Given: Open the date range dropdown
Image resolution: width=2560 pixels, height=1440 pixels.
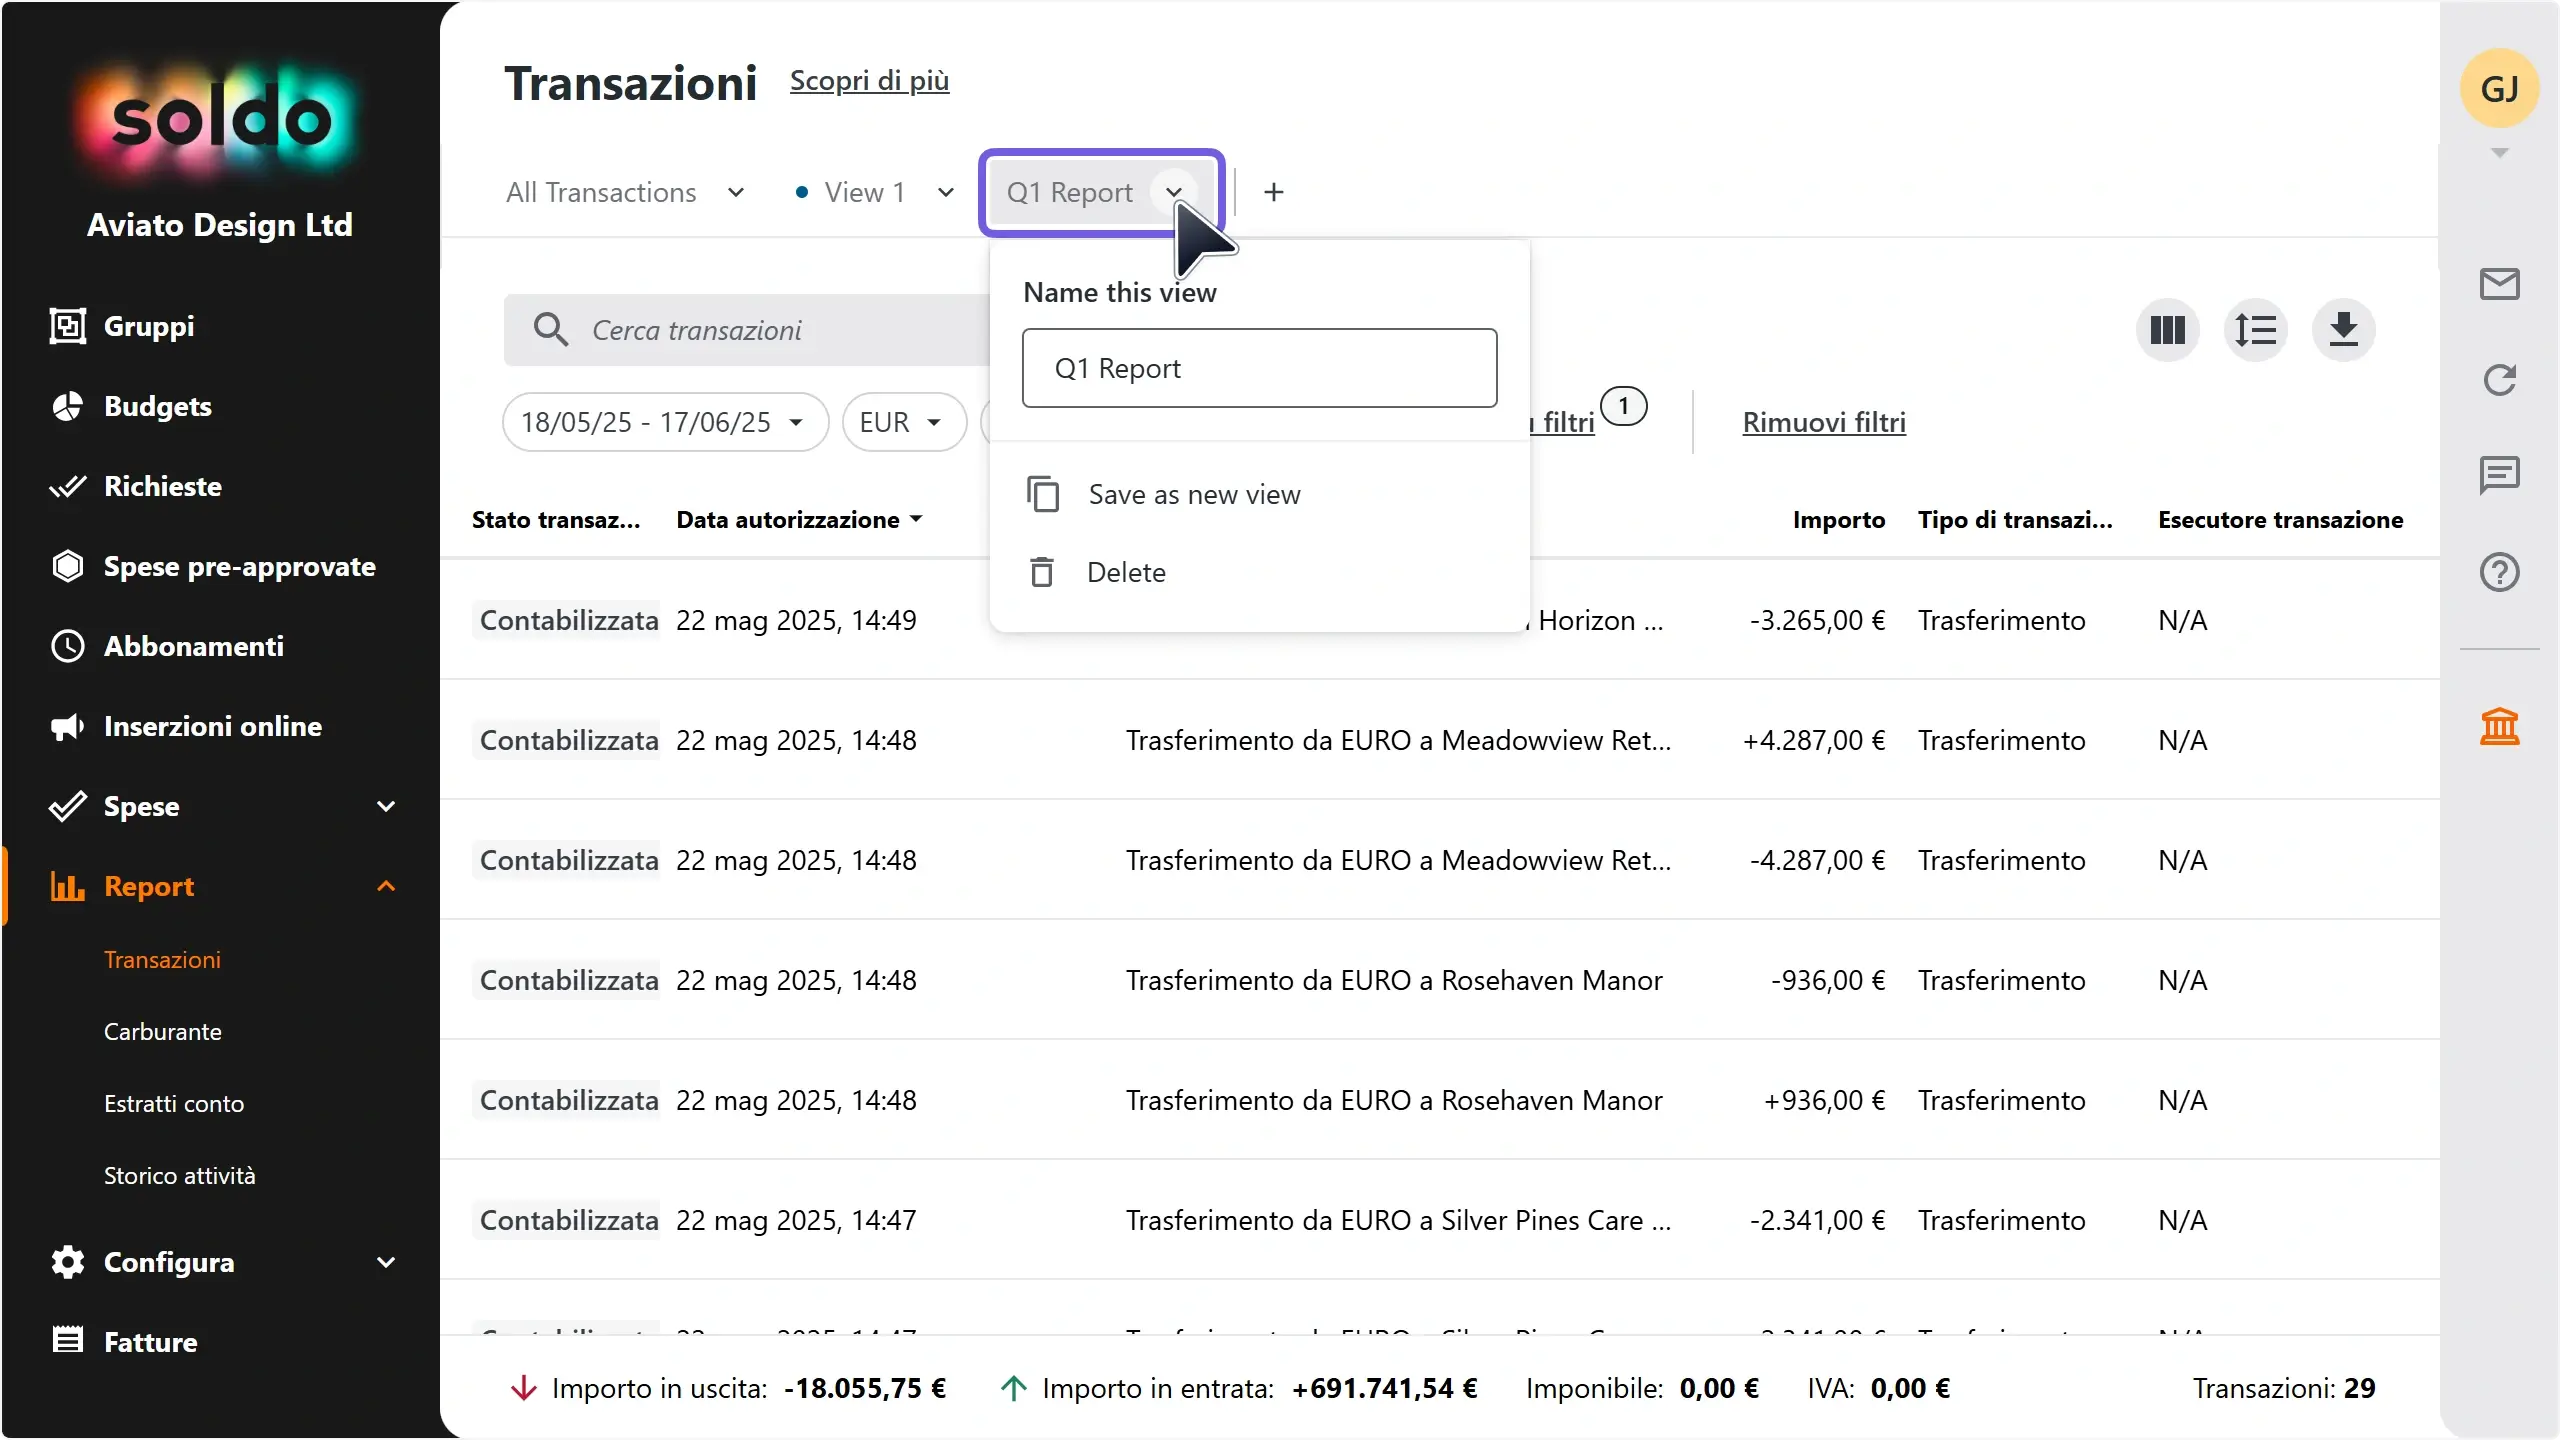Looking at the screenshot, I should tap(665, 422).
